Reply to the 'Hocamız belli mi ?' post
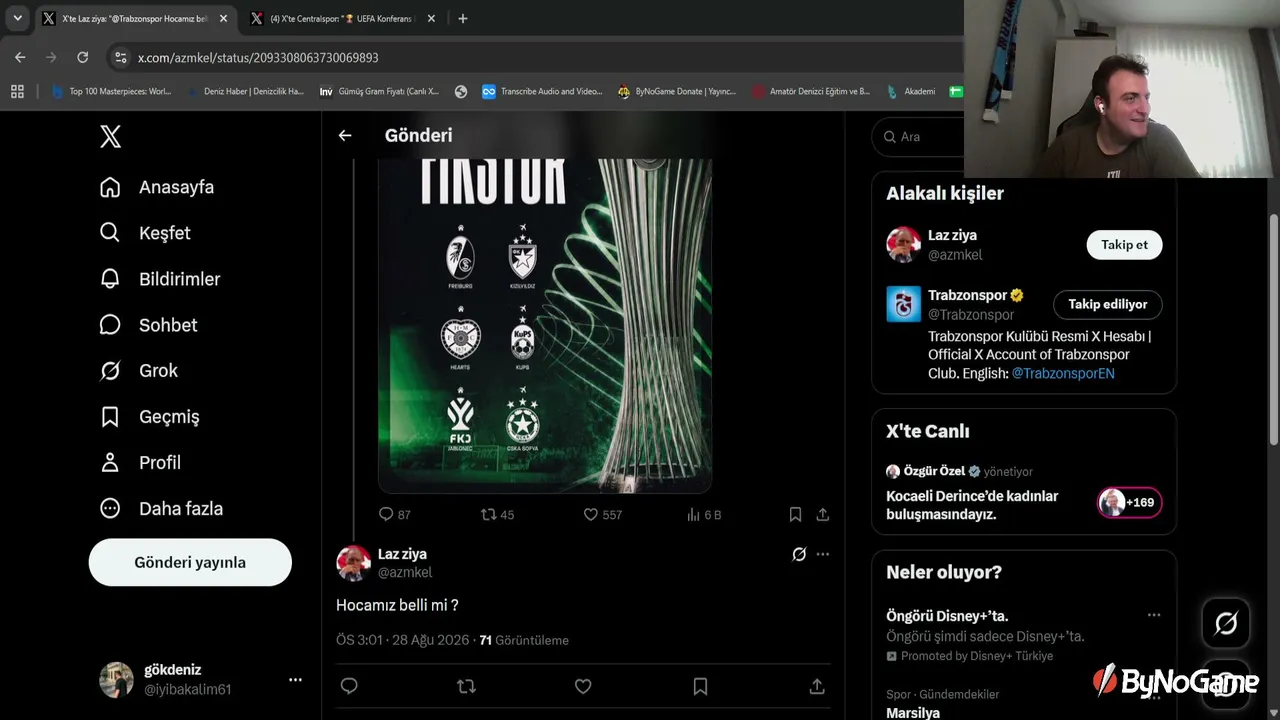 tap(349, 686)
